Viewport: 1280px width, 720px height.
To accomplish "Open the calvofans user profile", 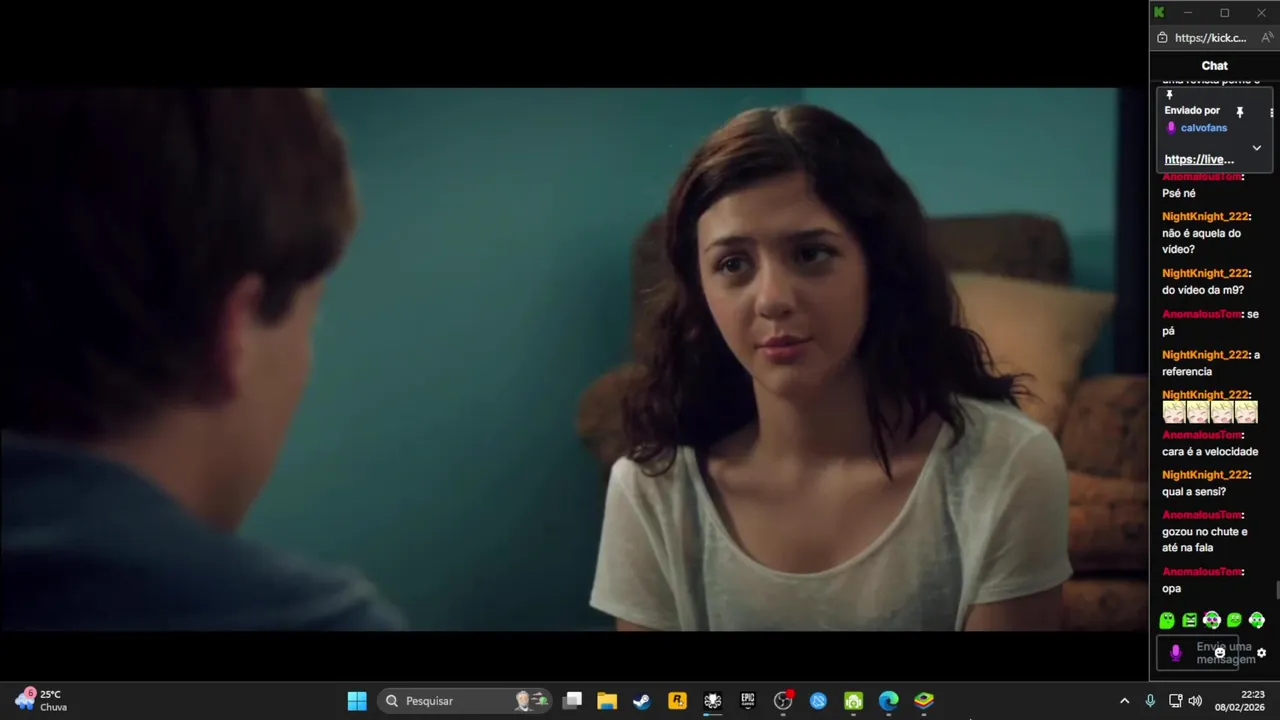I will (1204, 128).
